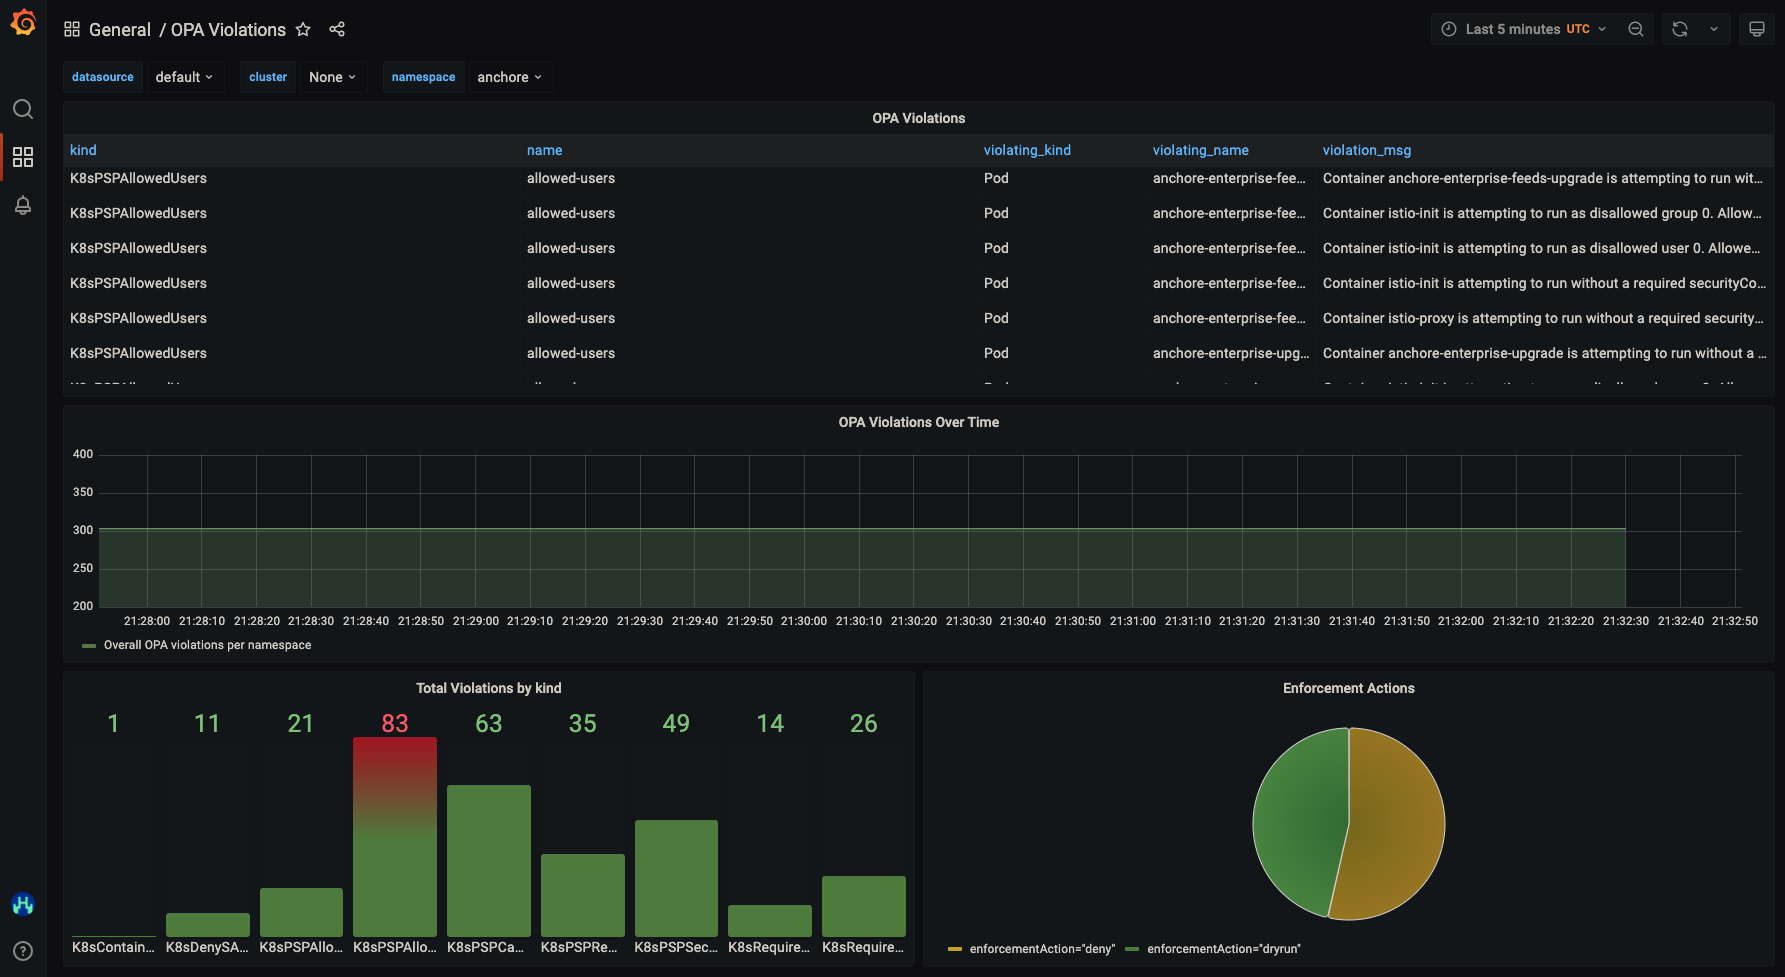Share the dashboard using share icon
Image resolution: width=1785 pixels, height=977 pixels.
click(337, 30)
